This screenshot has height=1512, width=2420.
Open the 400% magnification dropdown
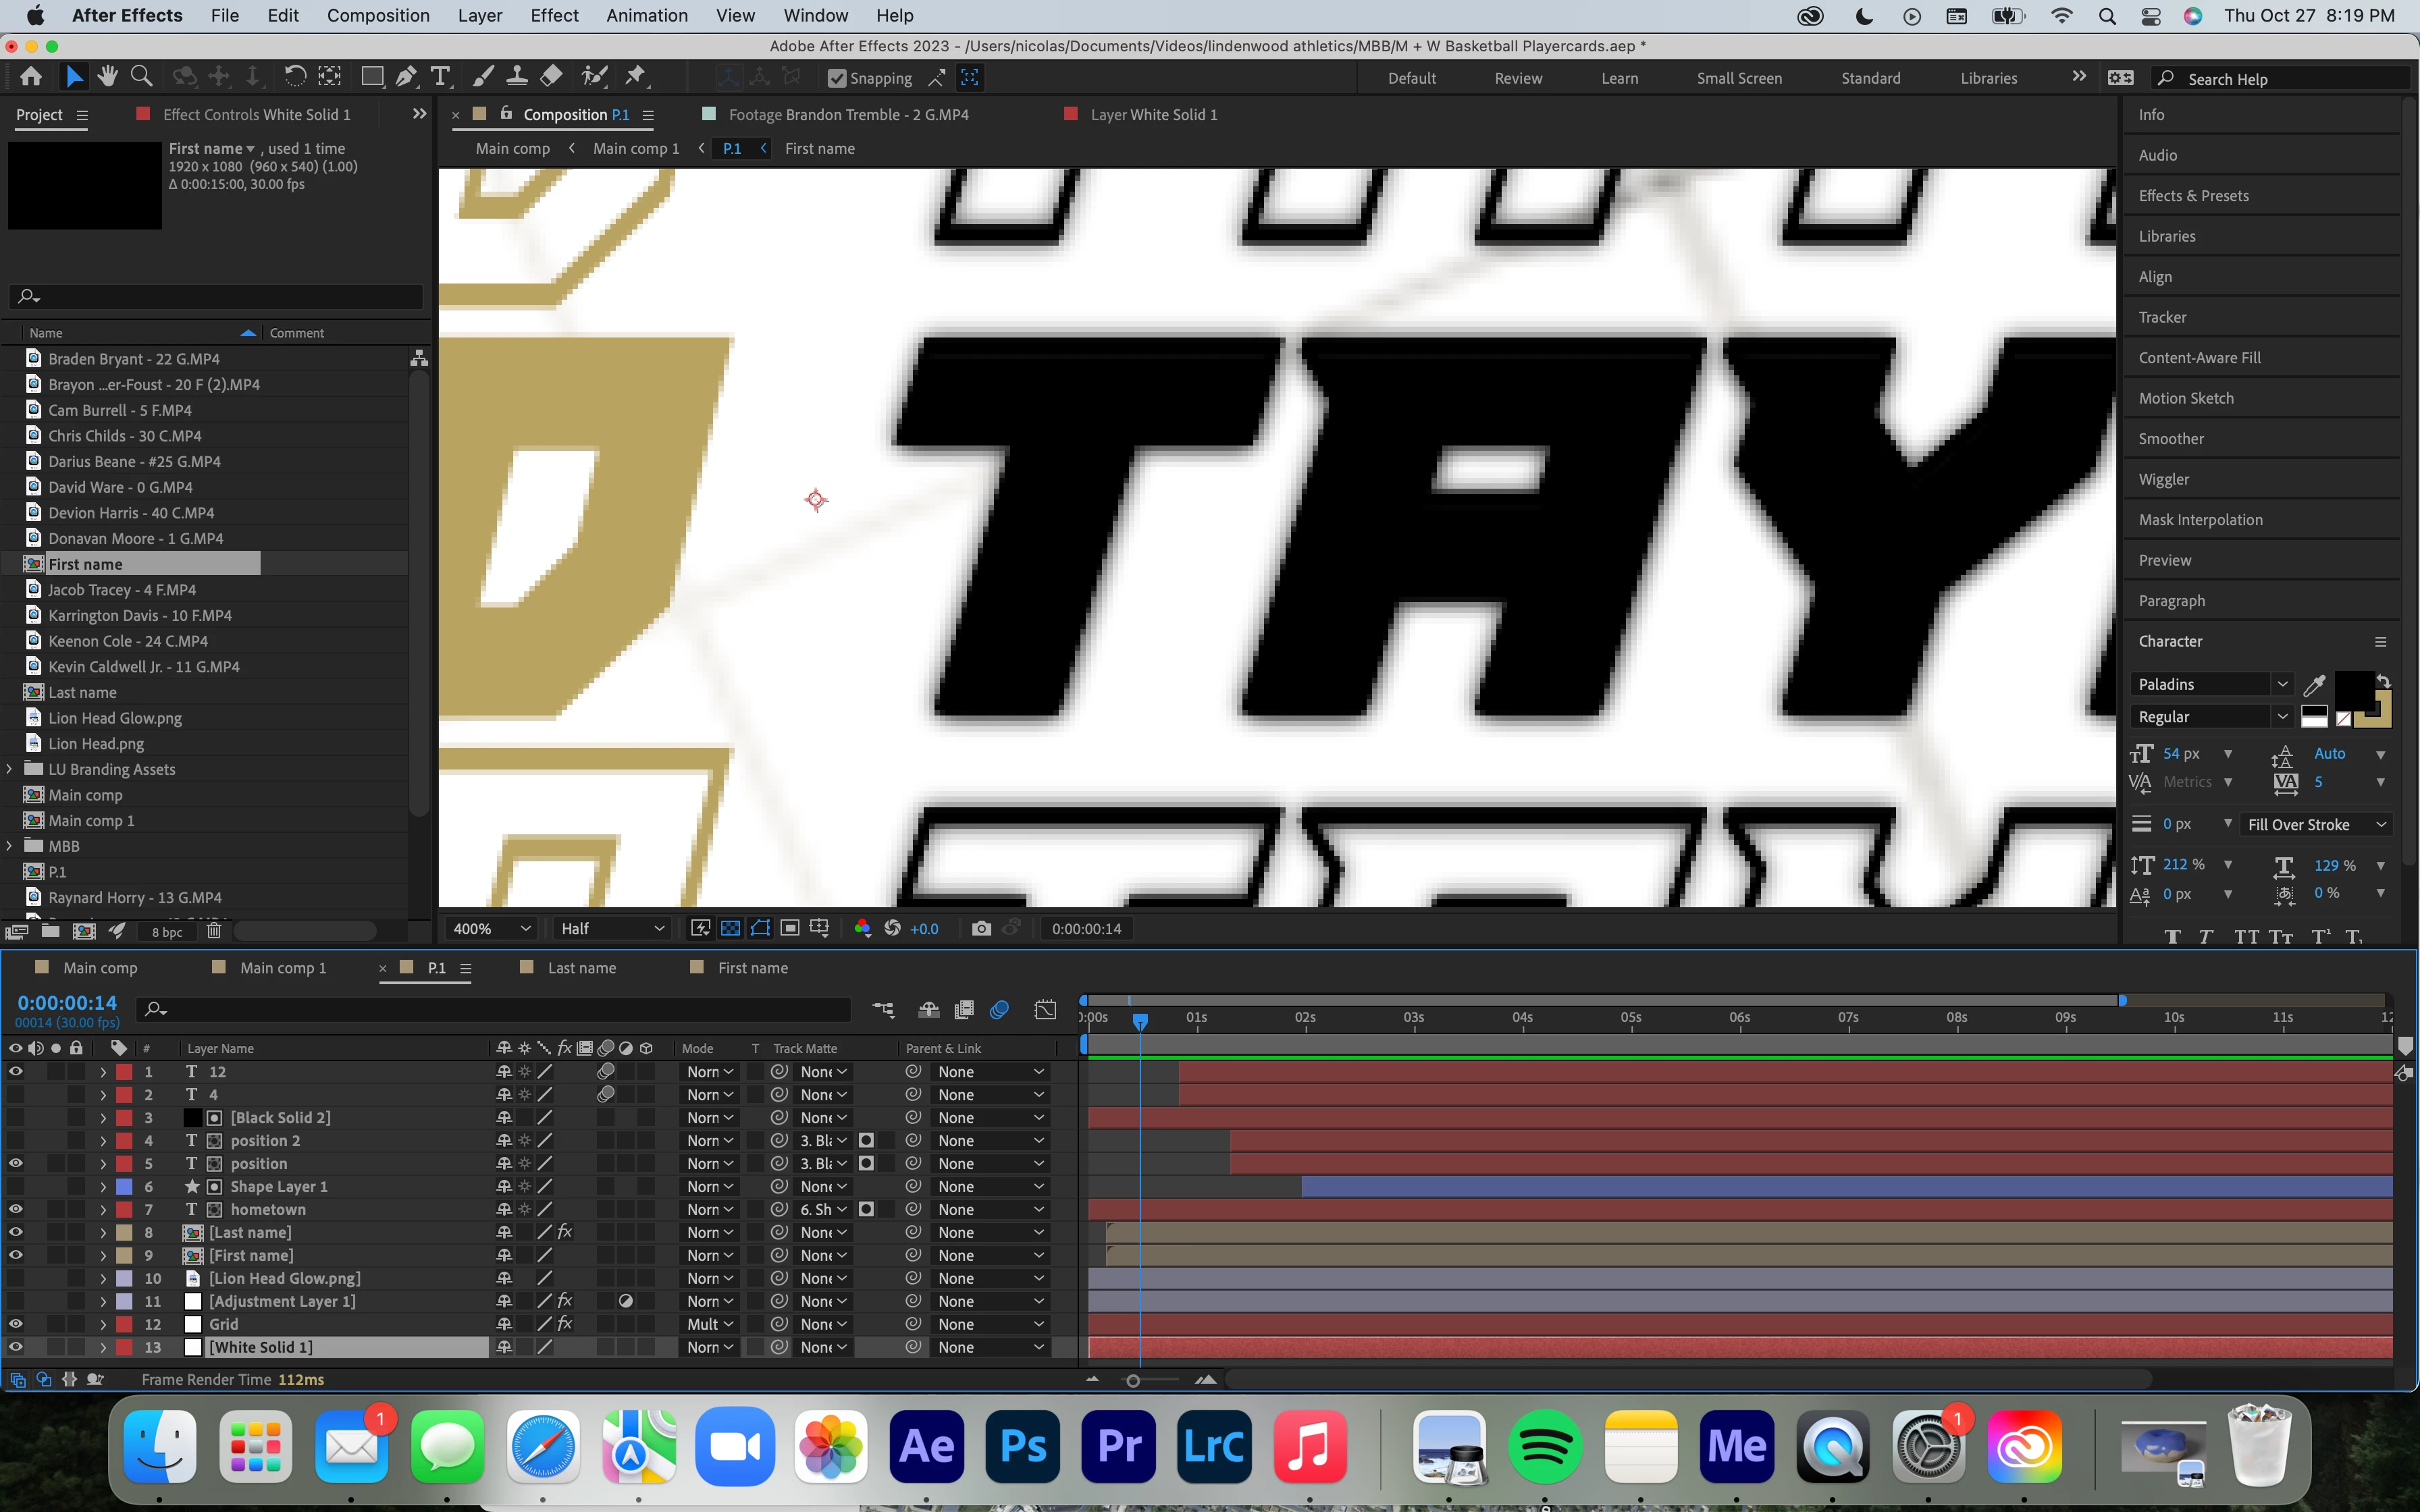click(491, 929)
